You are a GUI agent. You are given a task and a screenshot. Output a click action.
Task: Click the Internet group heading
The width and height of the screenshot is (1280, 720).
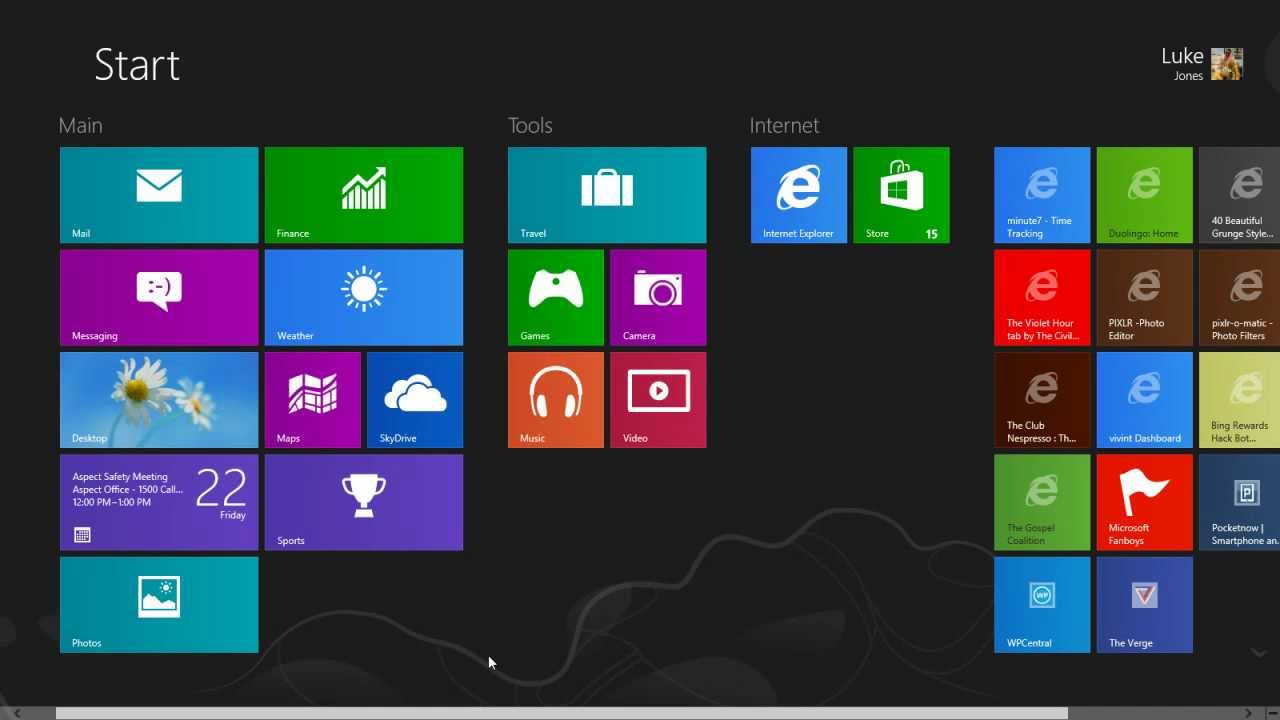tap(784, 125)
